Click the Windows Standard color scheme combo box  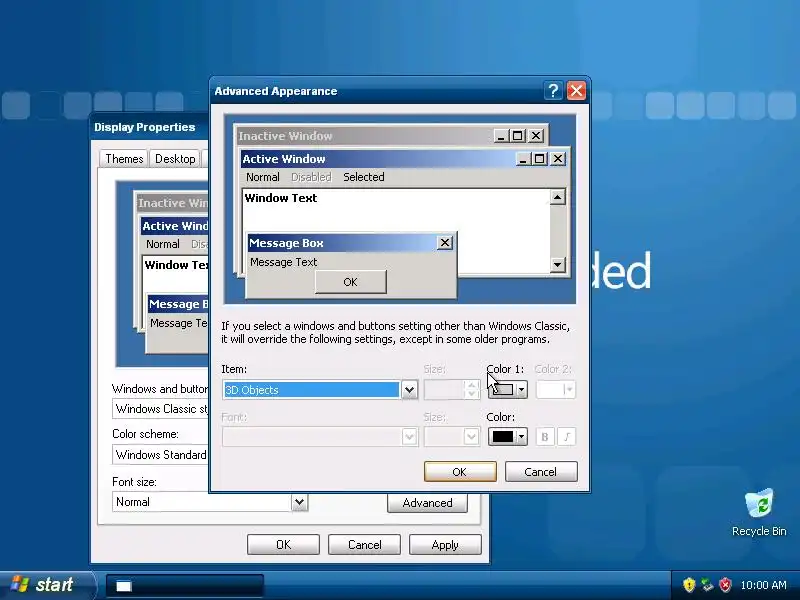point(160,455)
